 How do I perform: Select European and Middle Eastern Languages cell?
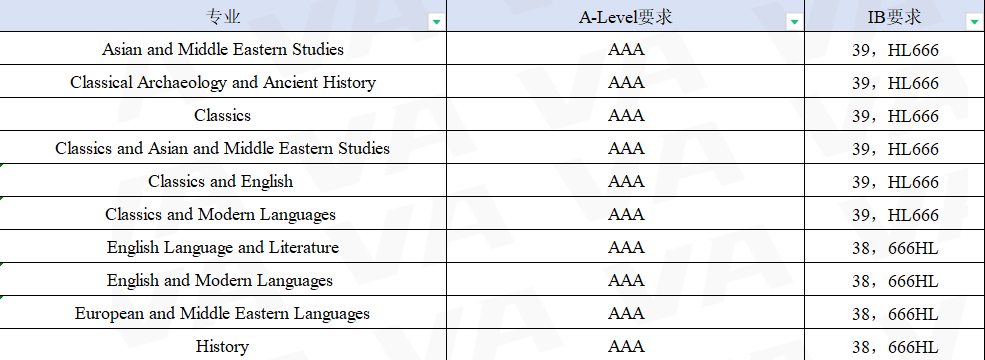(223, 313)
